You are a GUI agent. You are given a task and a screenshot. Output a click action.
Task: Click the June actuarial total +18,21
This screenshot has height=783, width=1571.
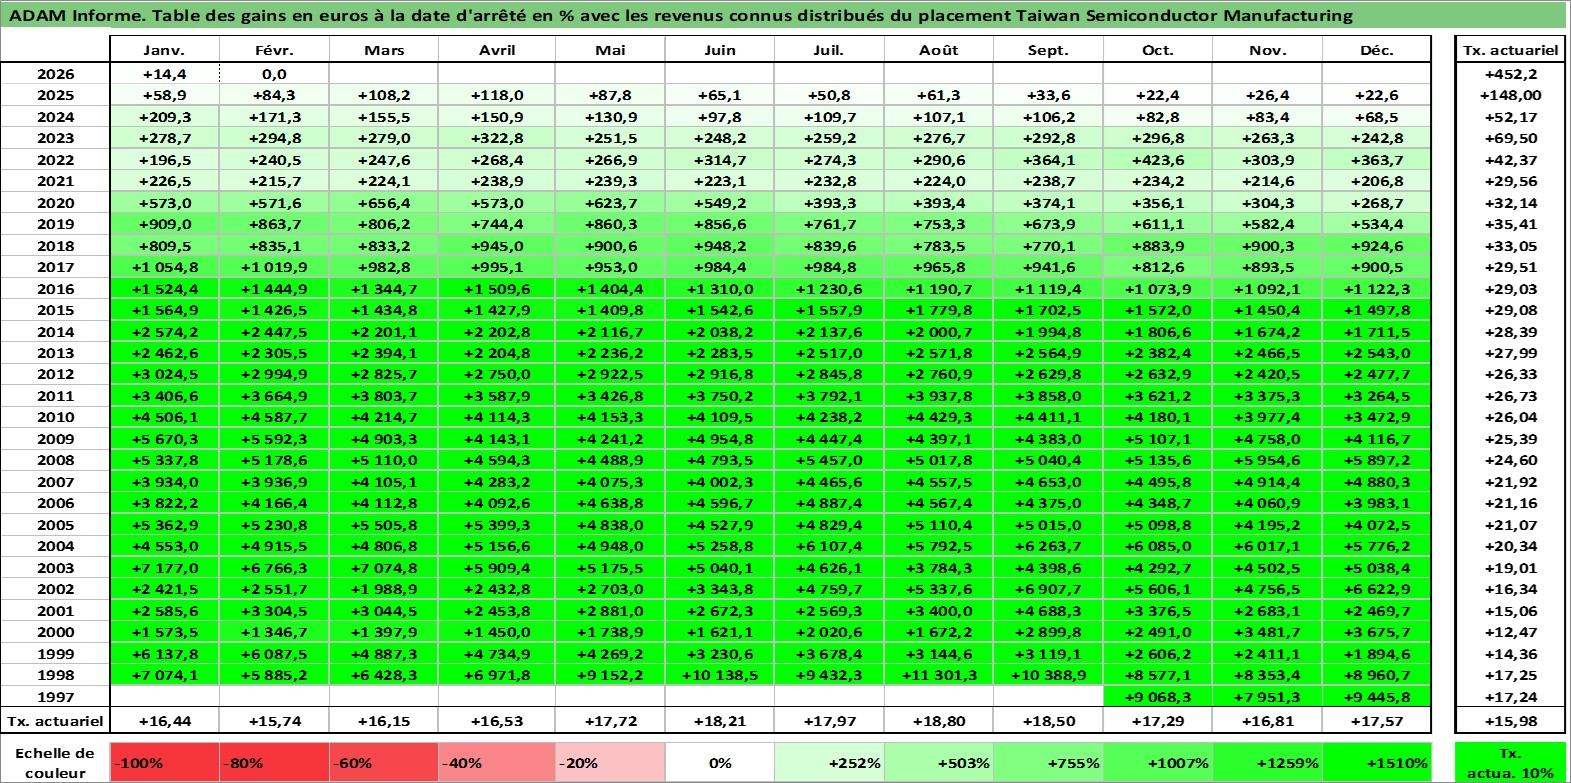(x=720, y=721)
